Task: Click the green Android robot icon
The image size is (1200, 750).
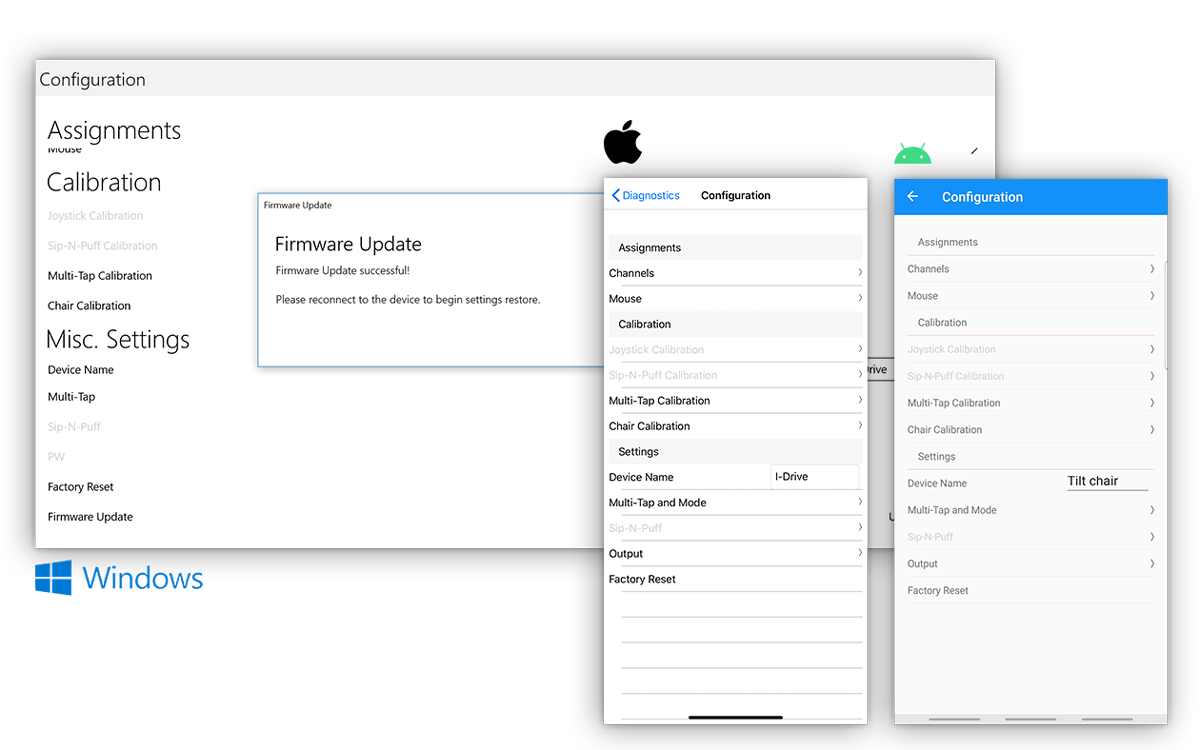Action: [912, 155]
